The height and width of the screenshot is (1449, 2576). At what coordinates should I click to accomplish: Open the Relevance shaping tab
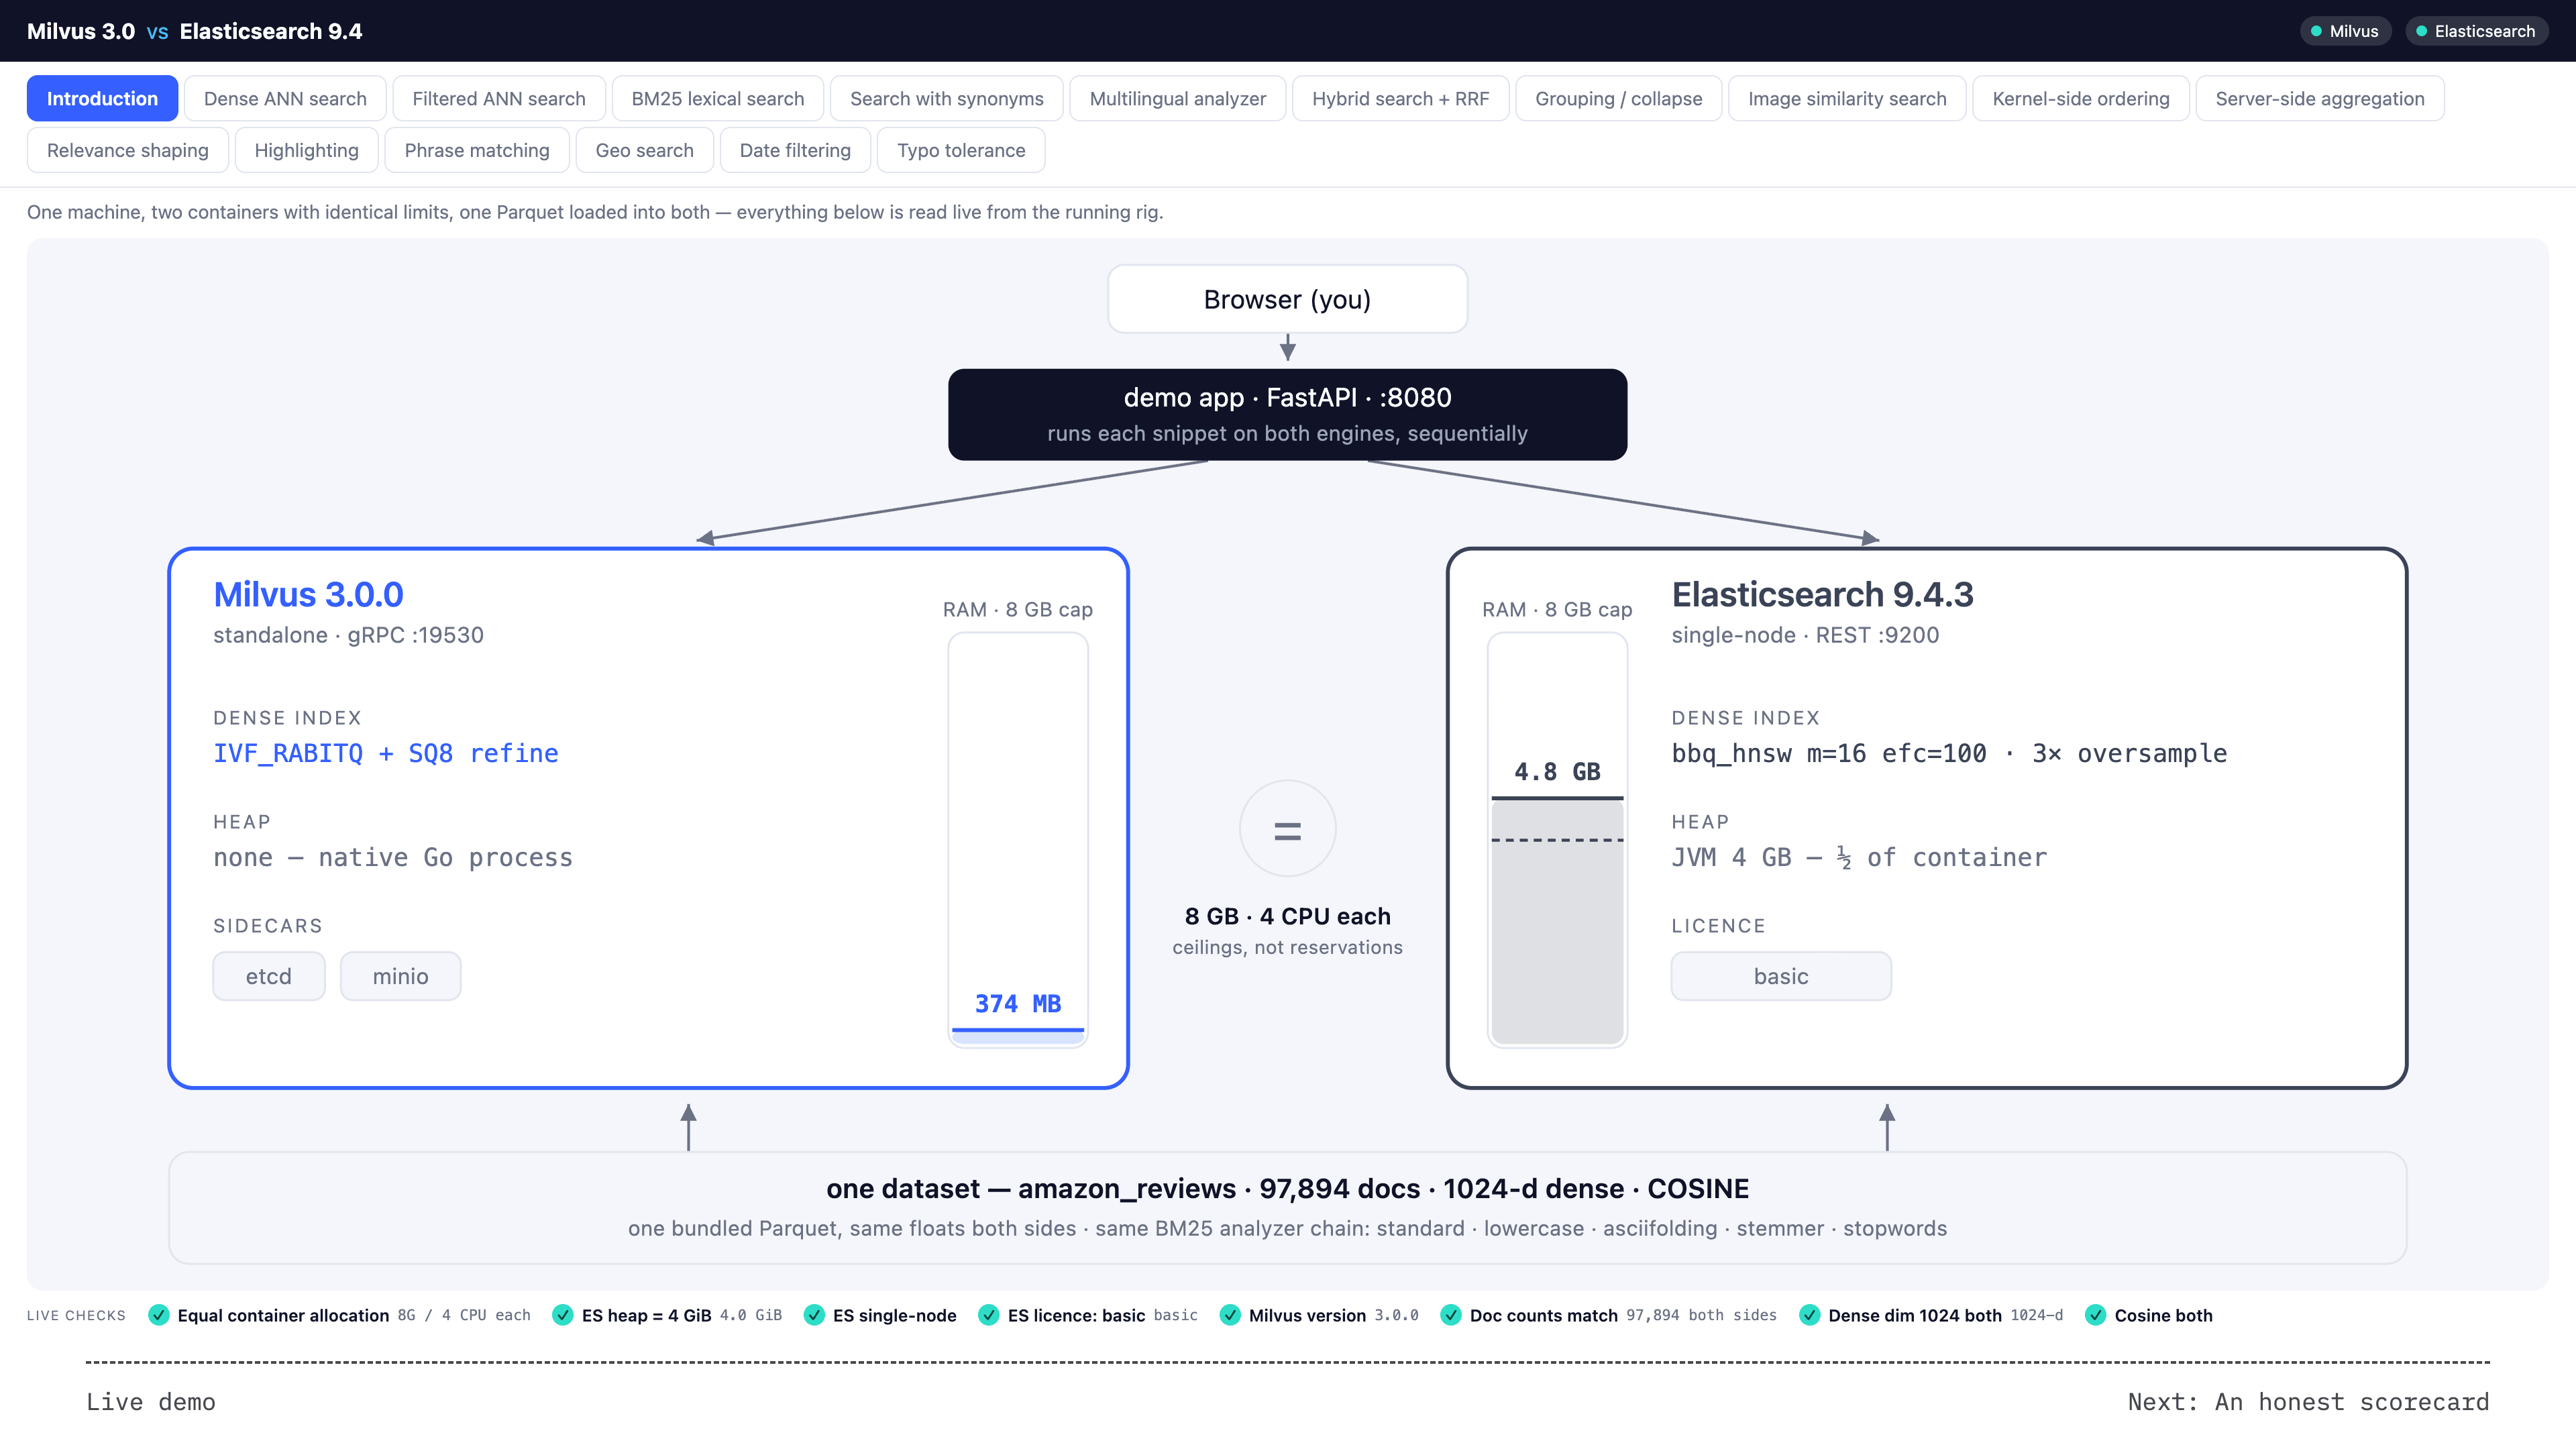128,150
